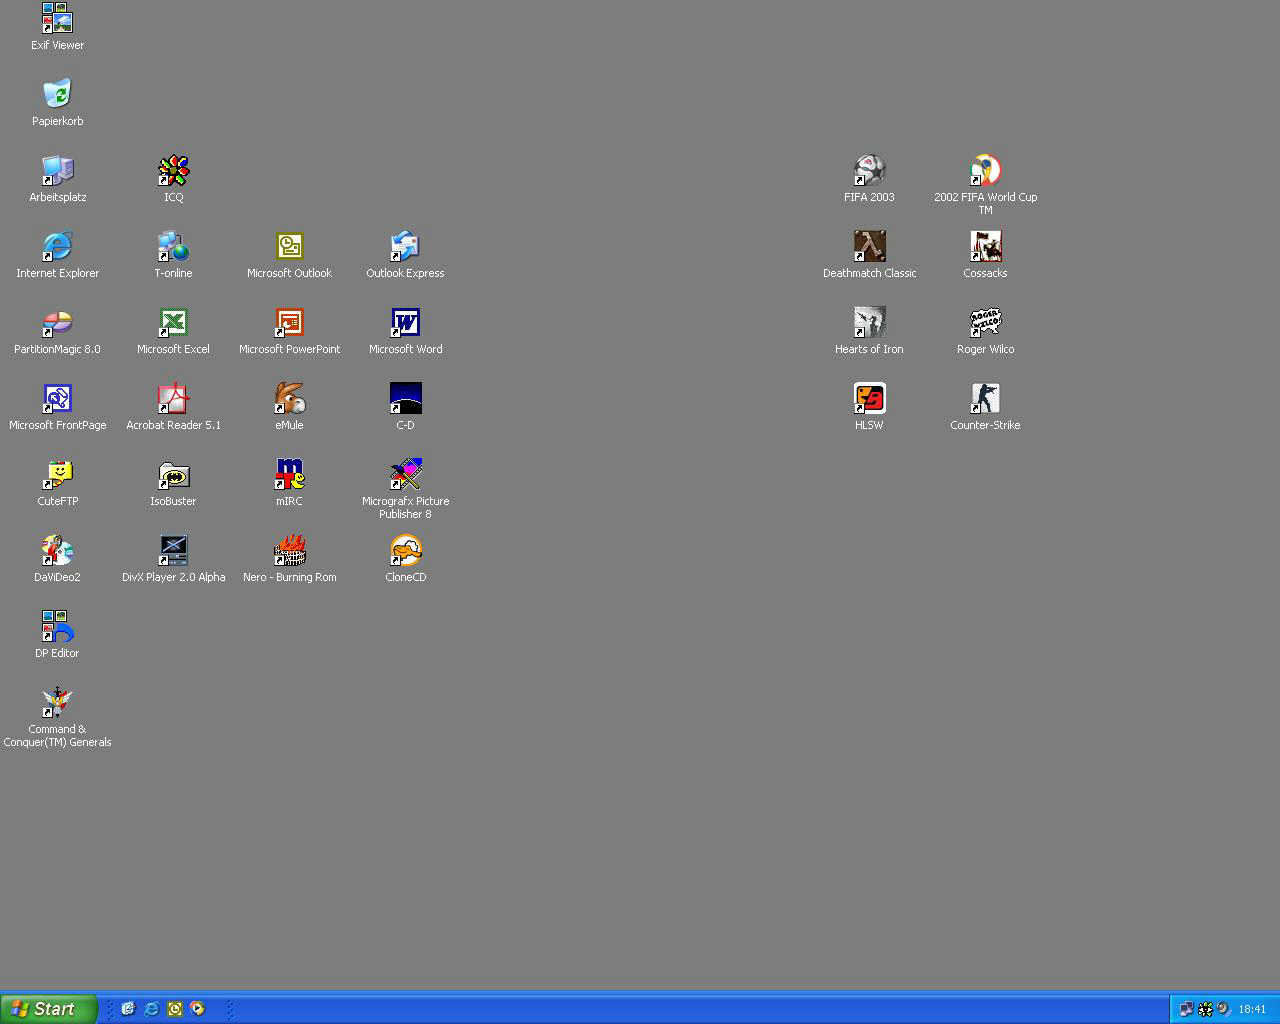Select the mIRC desktop shortcut

tap(289, 475)
